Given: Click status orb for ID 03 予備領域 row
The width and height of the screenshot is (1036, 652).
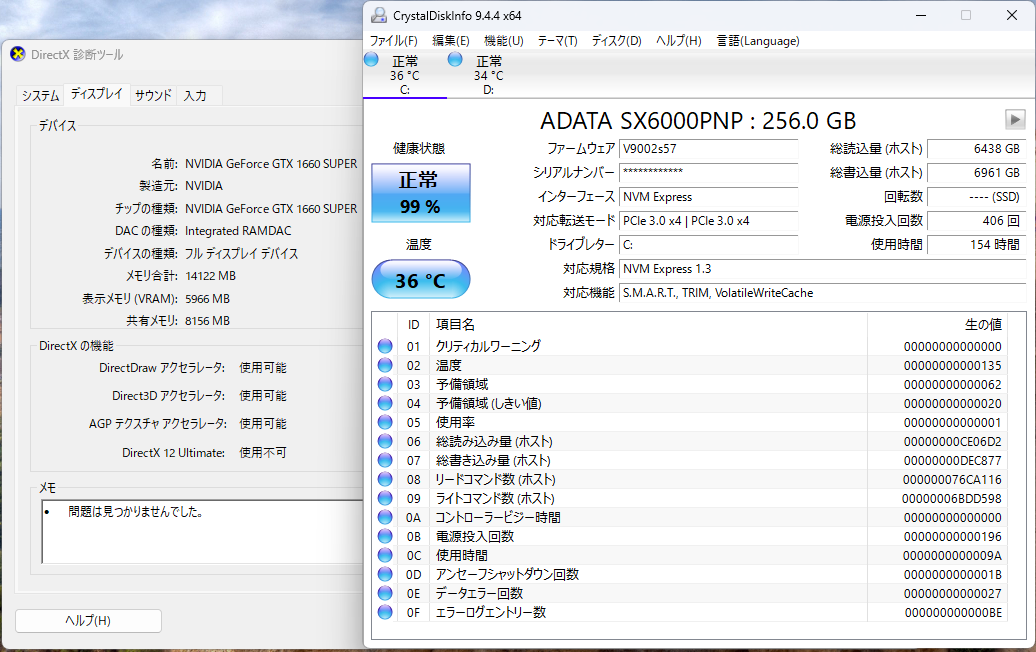Looking at the screenshot, I should 385,384.
